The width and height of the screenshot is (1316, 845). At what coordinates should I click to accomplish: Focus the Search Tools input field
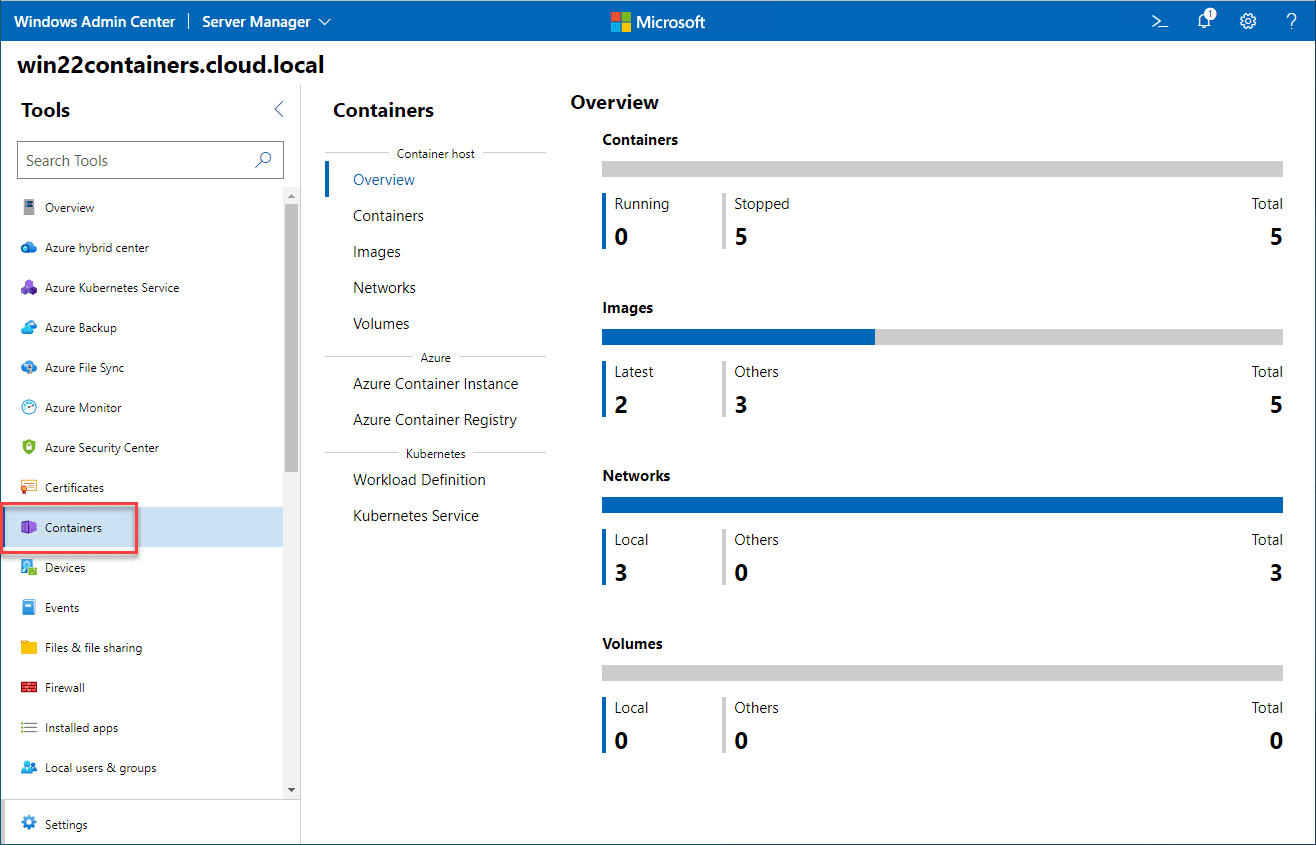(135, 160)
